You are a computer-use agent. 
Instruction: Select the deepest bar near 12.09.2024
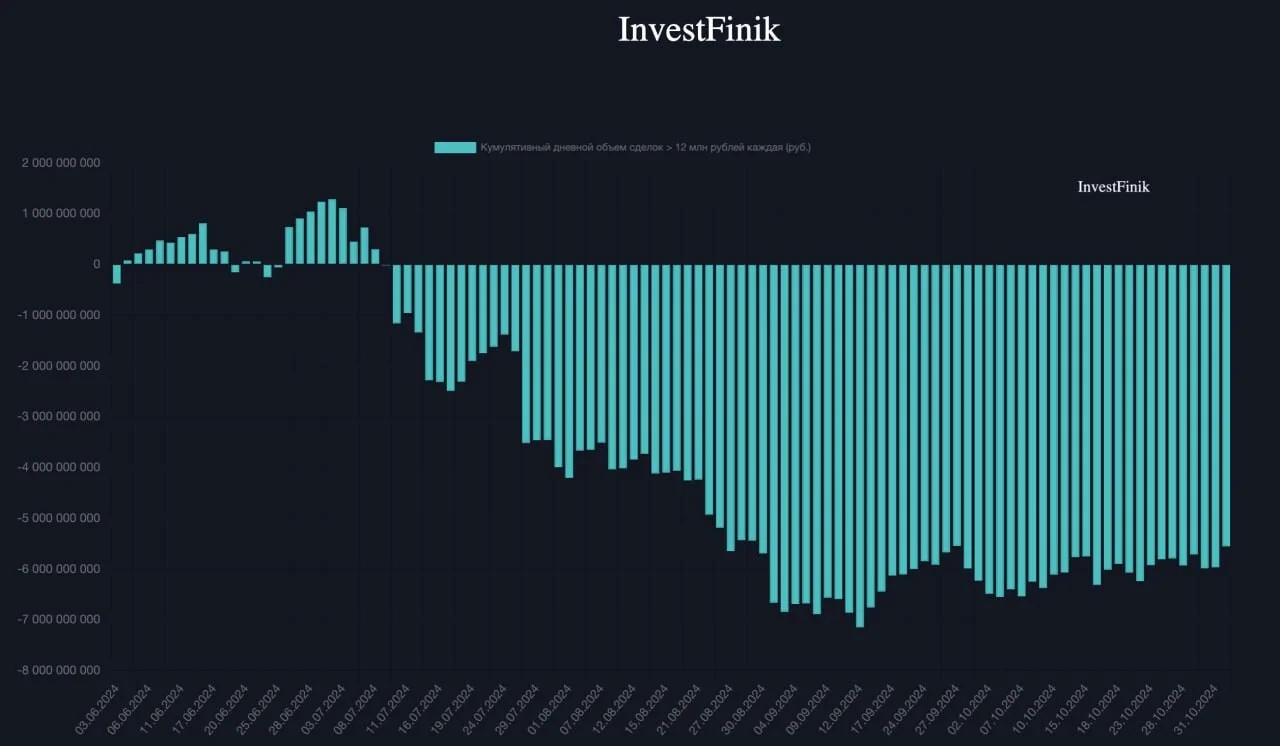pos(860,446)
